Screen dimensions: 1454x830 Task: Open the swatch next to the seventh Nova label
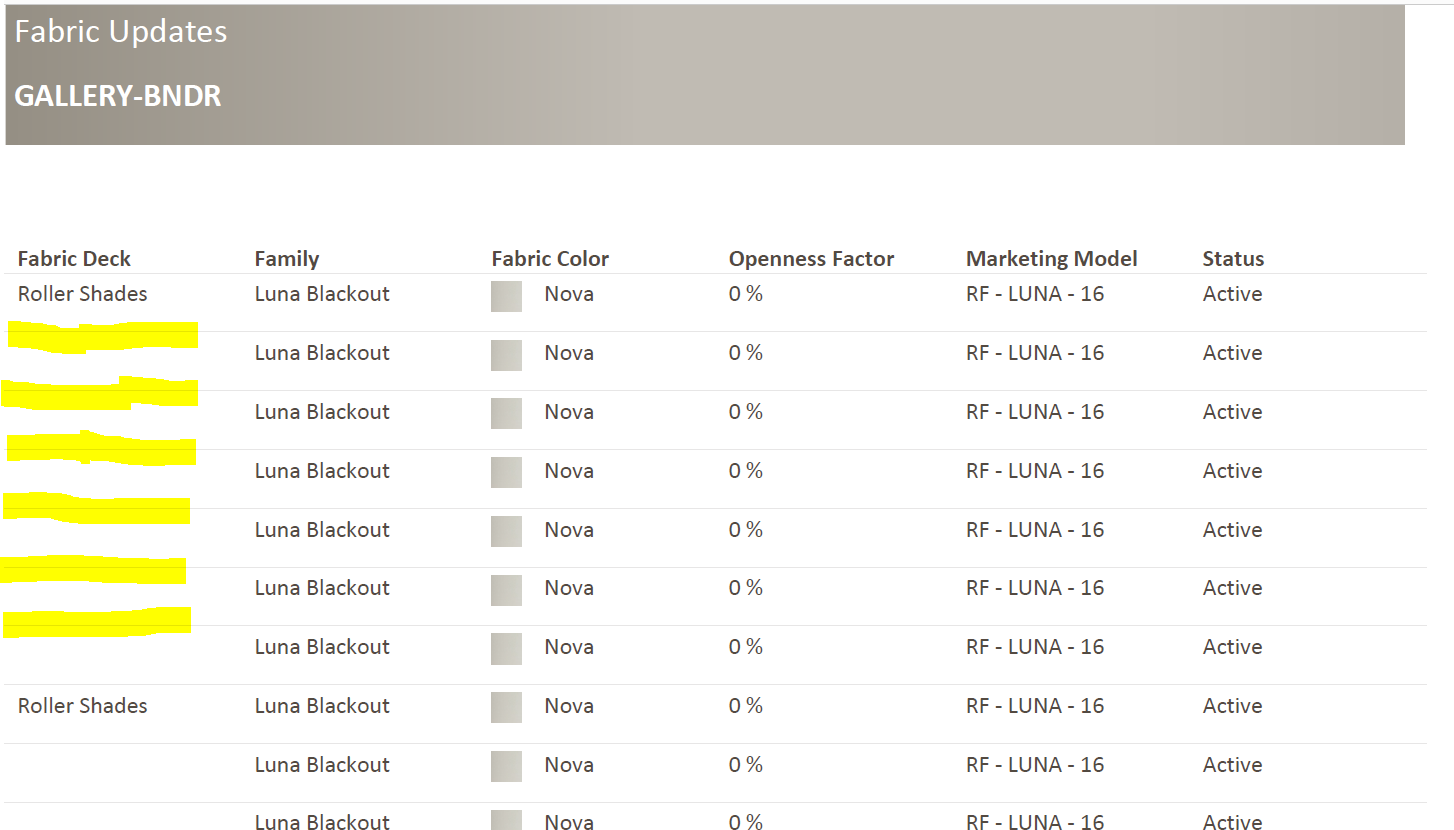pos(506,648)
